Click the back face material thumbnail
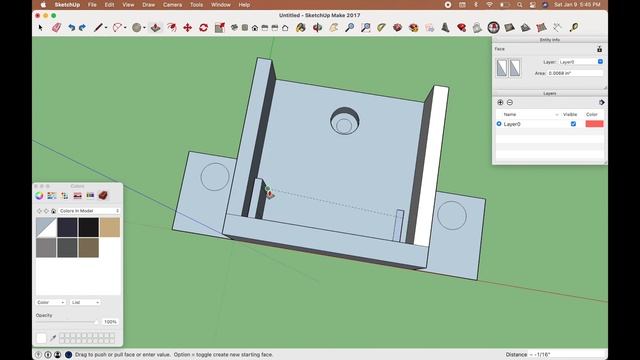640x360 pixels. [x=515, y=68]
